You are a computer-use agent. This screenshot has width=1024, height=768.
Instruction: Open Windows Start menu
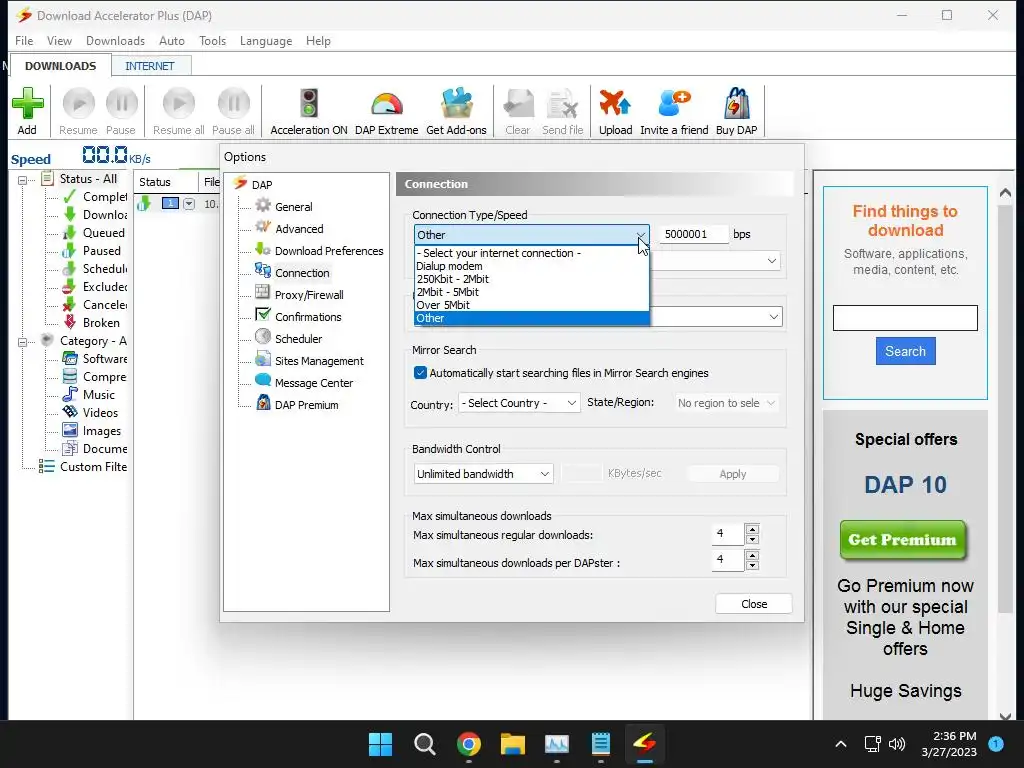380,744
